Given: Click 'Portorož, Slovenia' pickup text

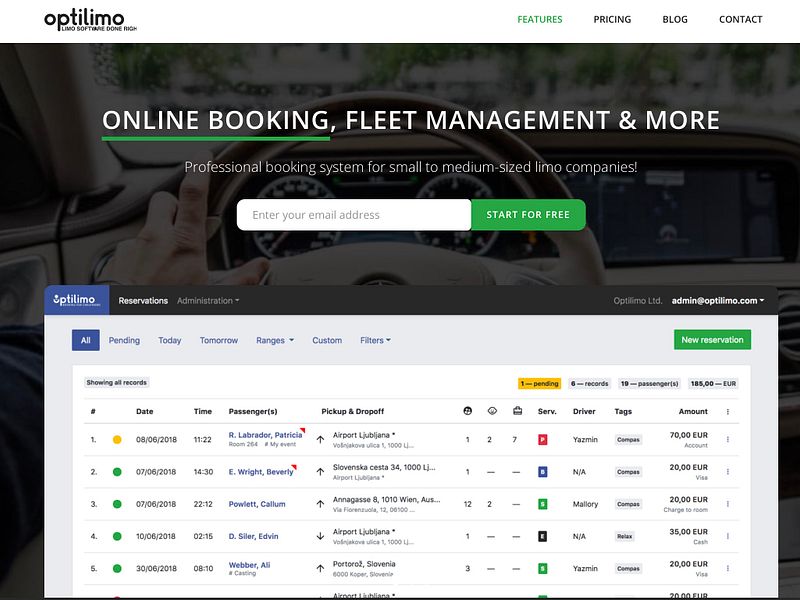Looking at the screenshot, I should 364,564.
